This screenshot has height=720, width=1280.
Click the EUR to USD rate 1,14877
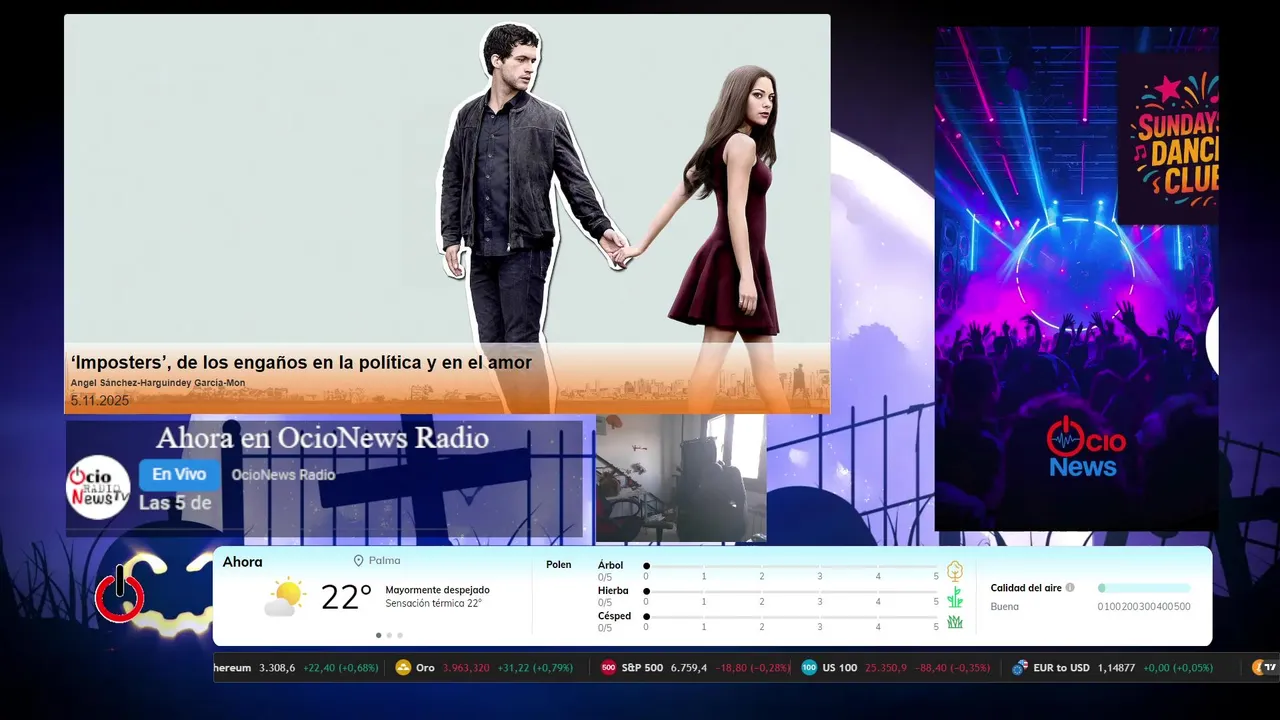pyautogui.click(x=1116, y=667)
